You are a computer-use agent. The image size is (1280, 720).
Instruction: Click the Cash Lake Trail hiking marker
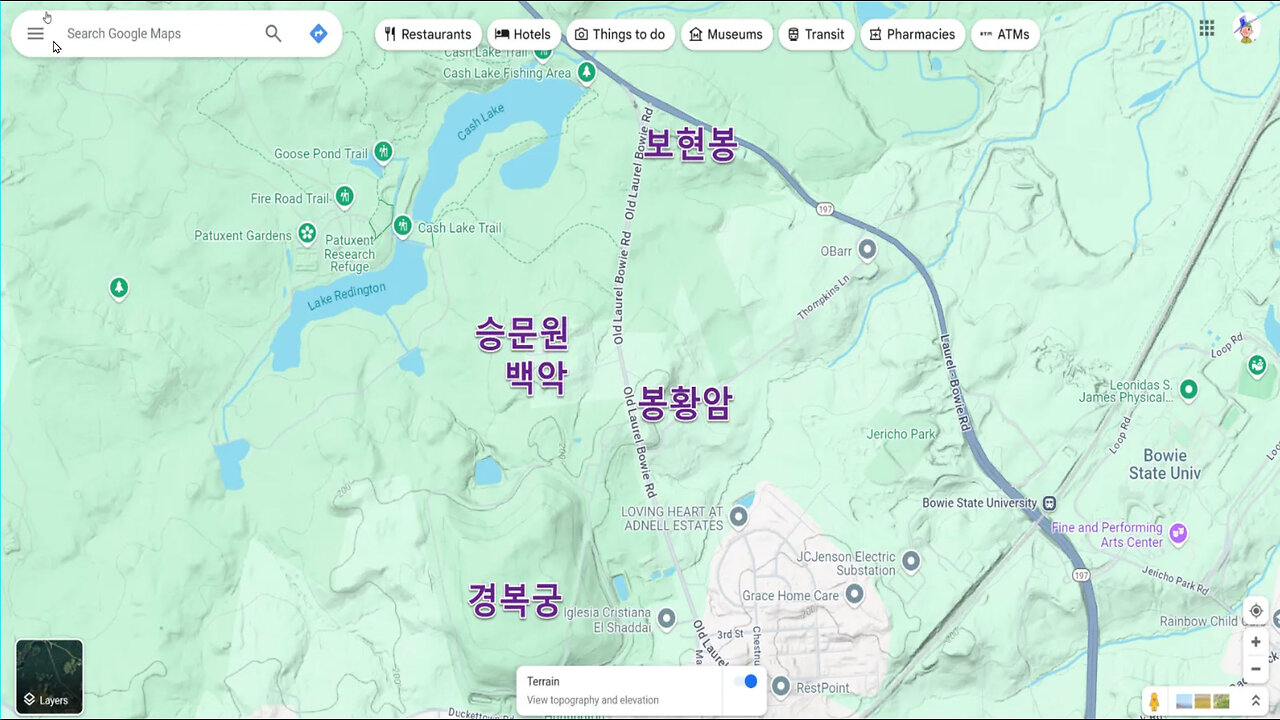(402, 226)
